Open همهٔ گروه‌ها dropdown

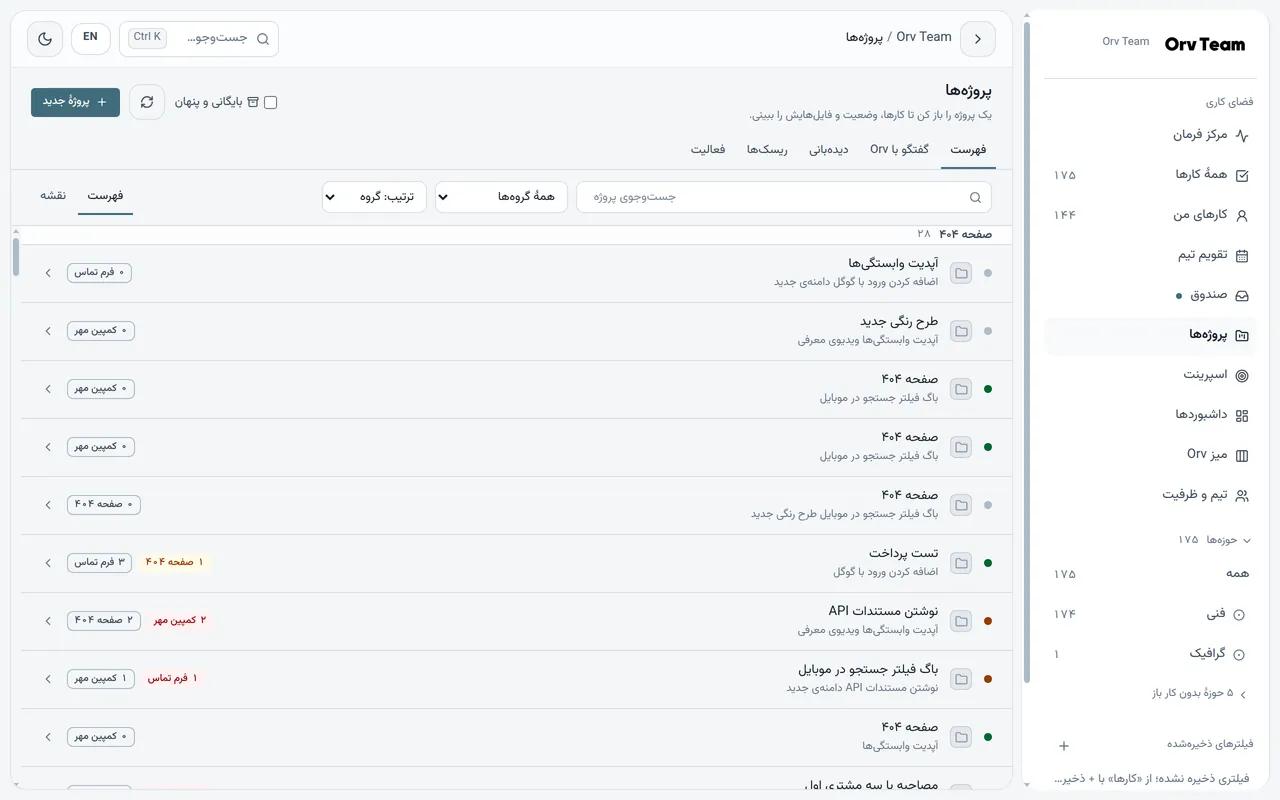[x=501, y=197]
